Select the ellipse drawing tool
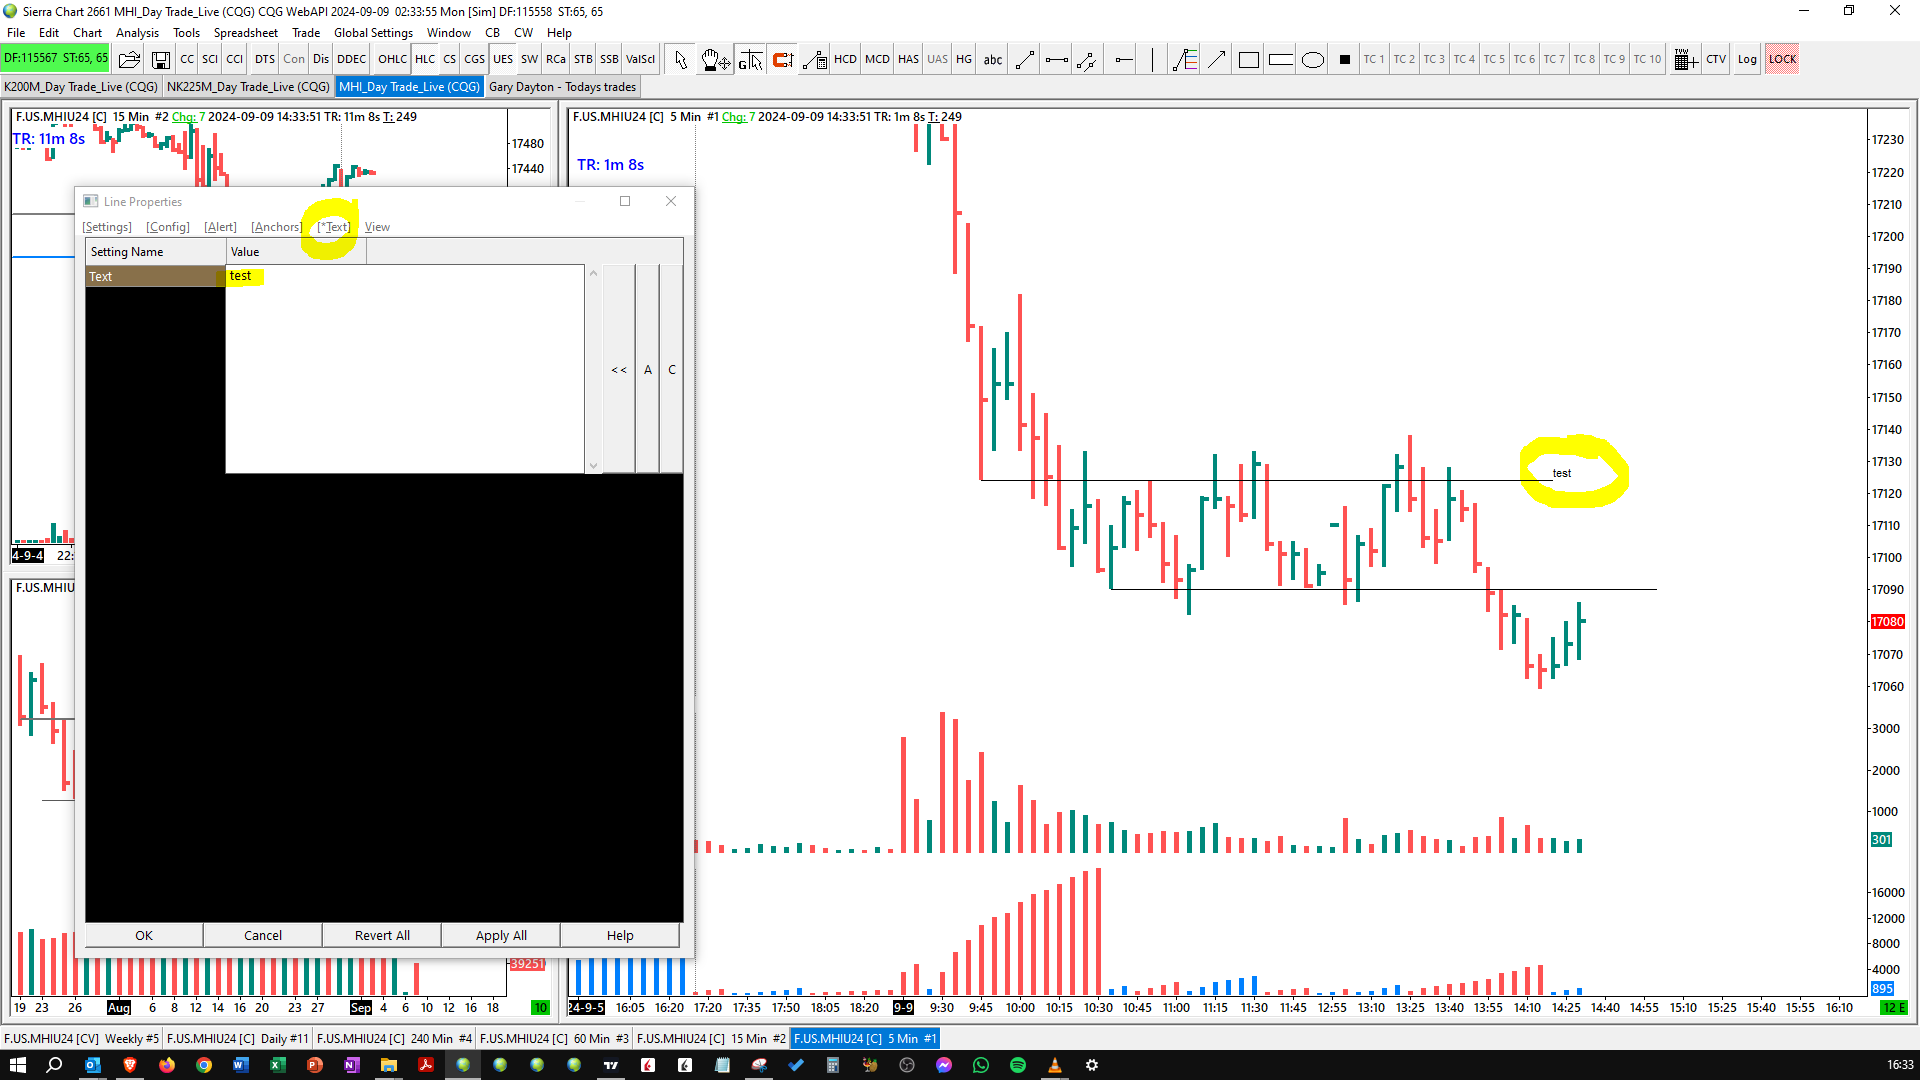Viewport: 1920px width, 1080px height. click(x=1313, y=60)
